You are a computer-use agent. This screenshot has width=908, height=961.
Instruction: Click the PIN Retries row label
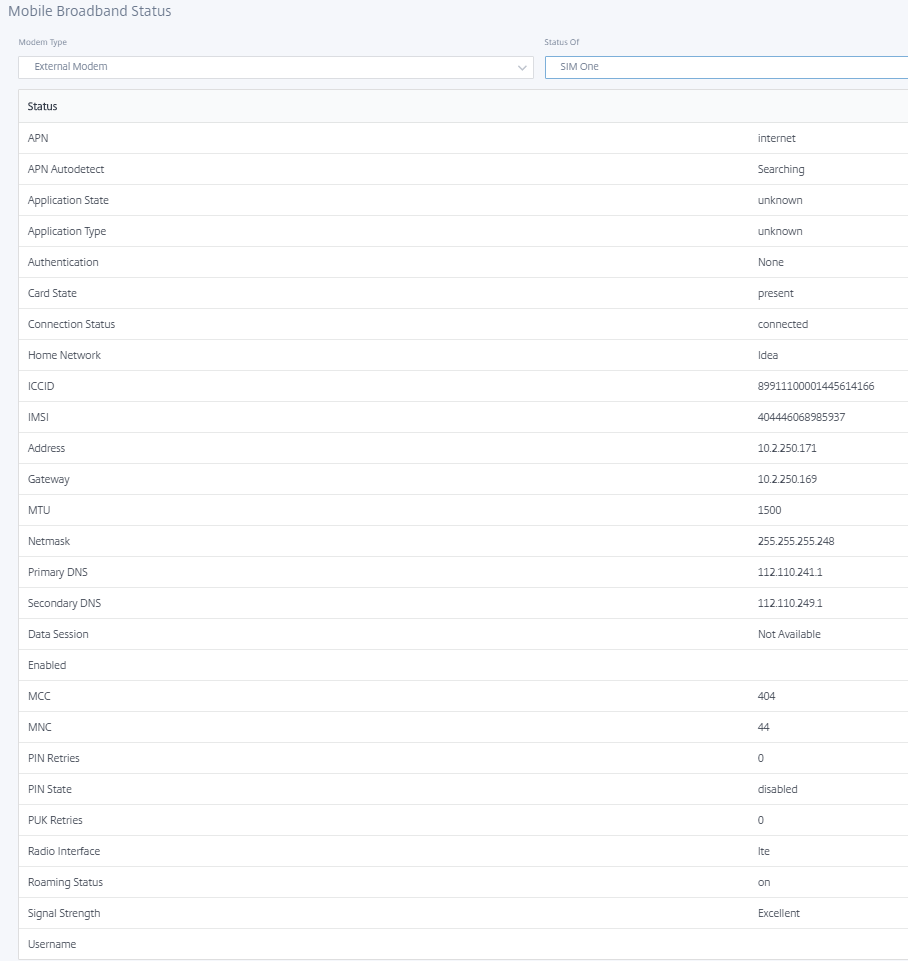[53, 758]
